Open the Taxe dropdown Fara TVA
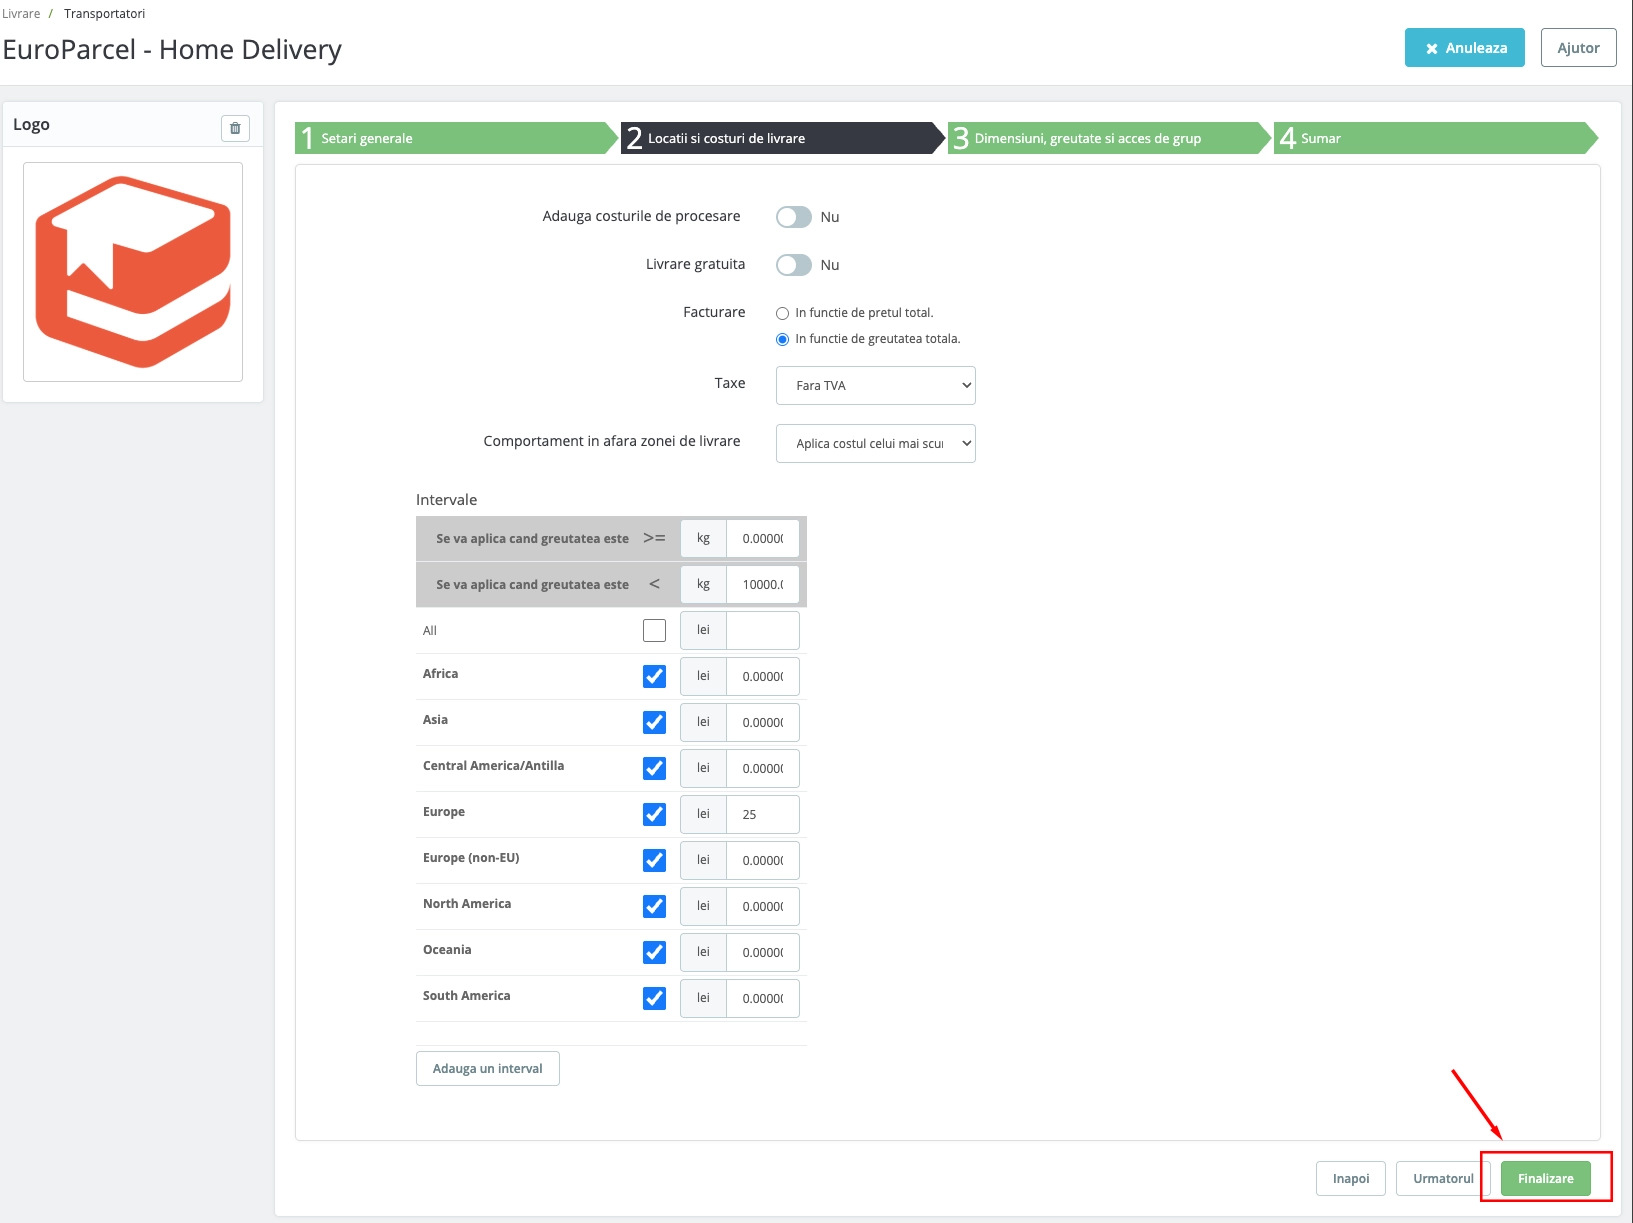Screen dimensions: 1633x1223 (876, 385)
